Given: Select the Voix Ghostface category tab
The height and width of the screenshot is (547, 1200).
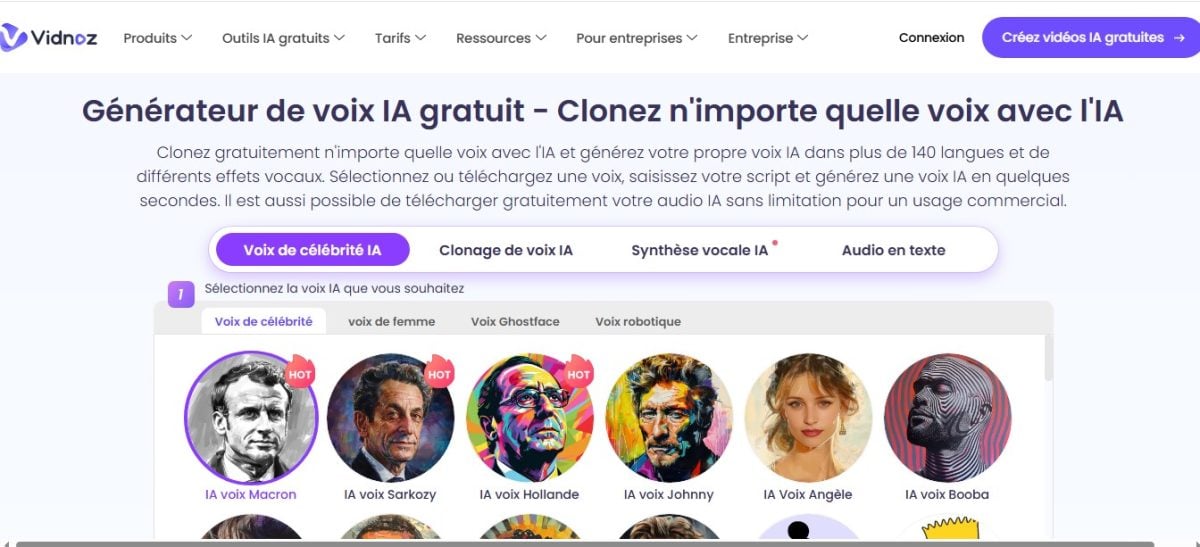Looking at the screenshot, I should 515,321.
